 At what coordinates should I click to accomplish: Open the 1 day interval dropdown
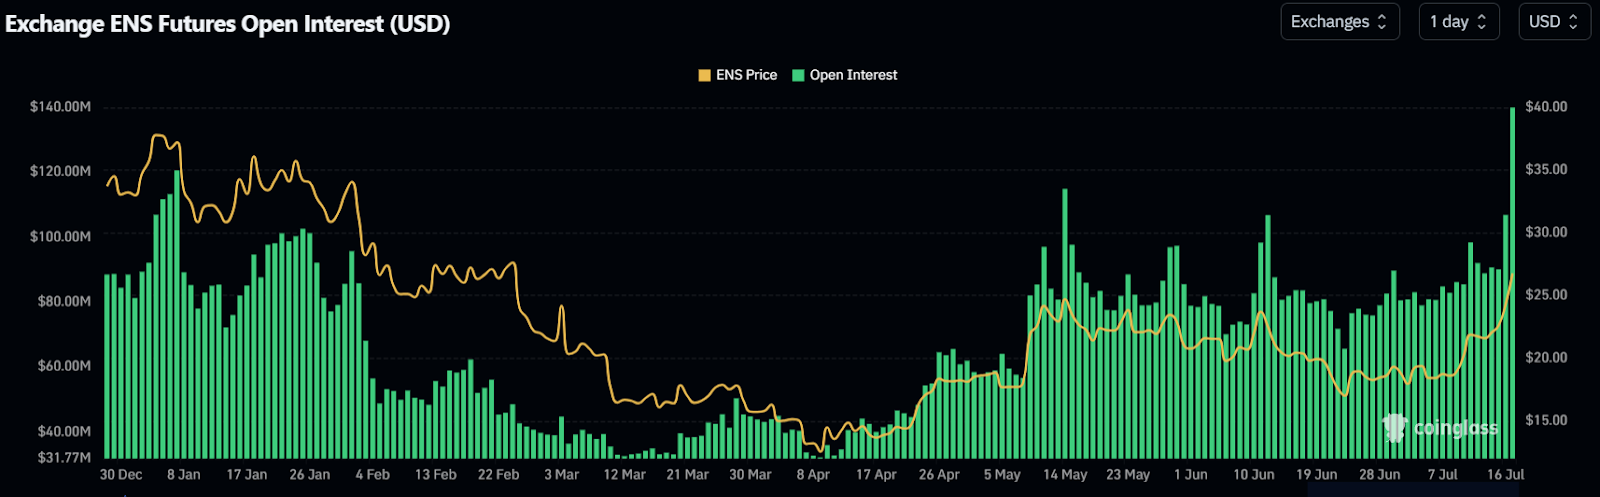1459,21
